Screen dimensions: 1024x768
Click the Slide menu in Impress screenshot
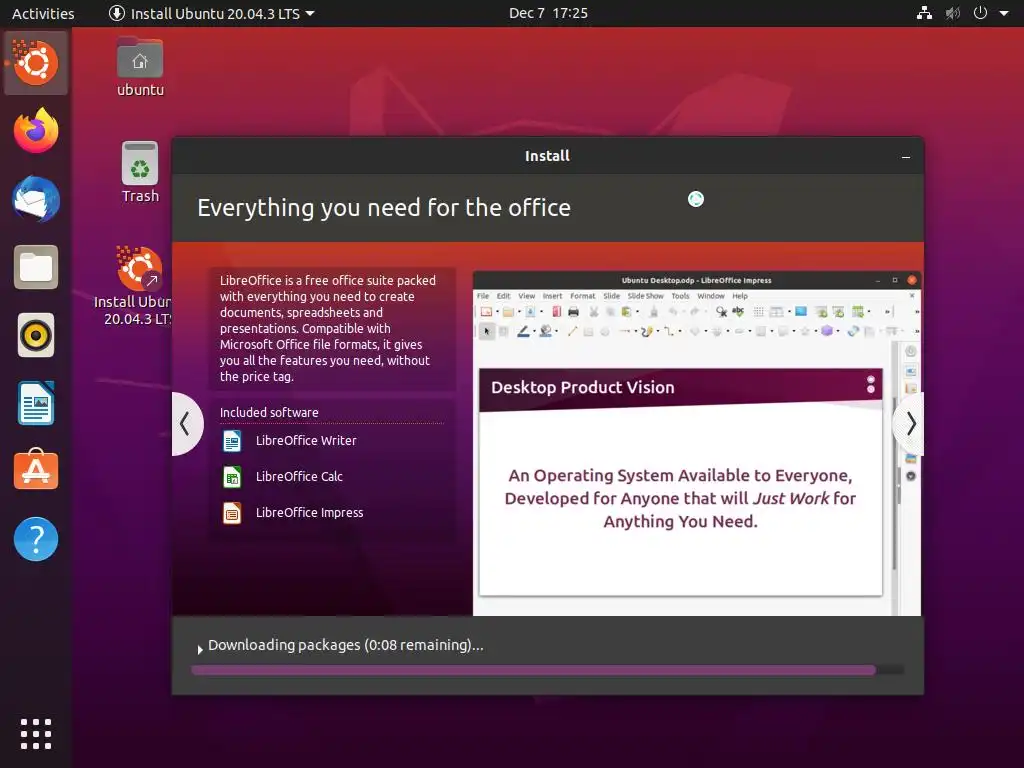[x=611, y=296]
